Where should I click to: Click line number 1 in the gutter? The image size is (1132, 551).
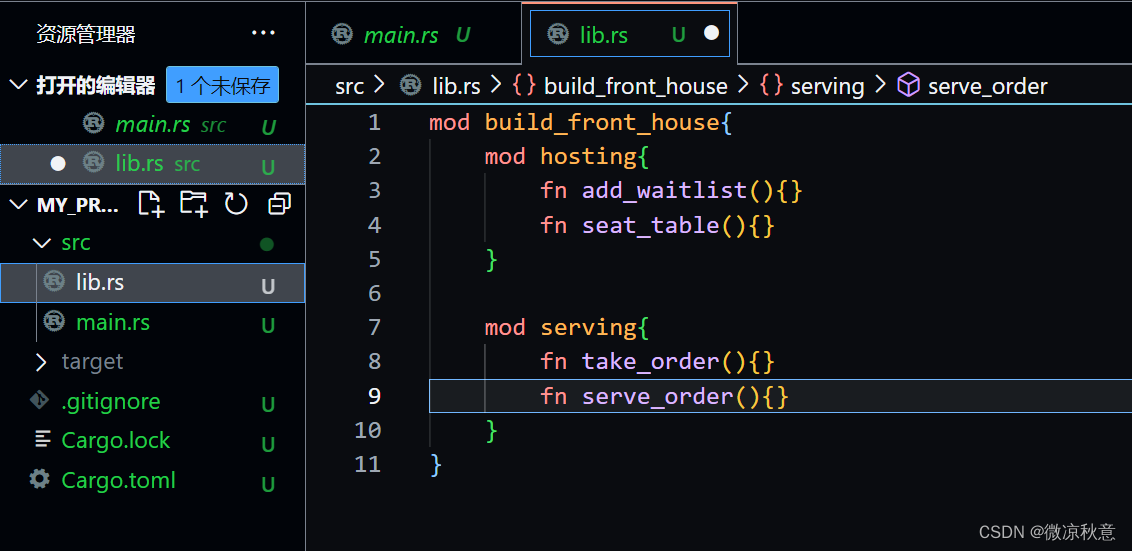(374, 122)
